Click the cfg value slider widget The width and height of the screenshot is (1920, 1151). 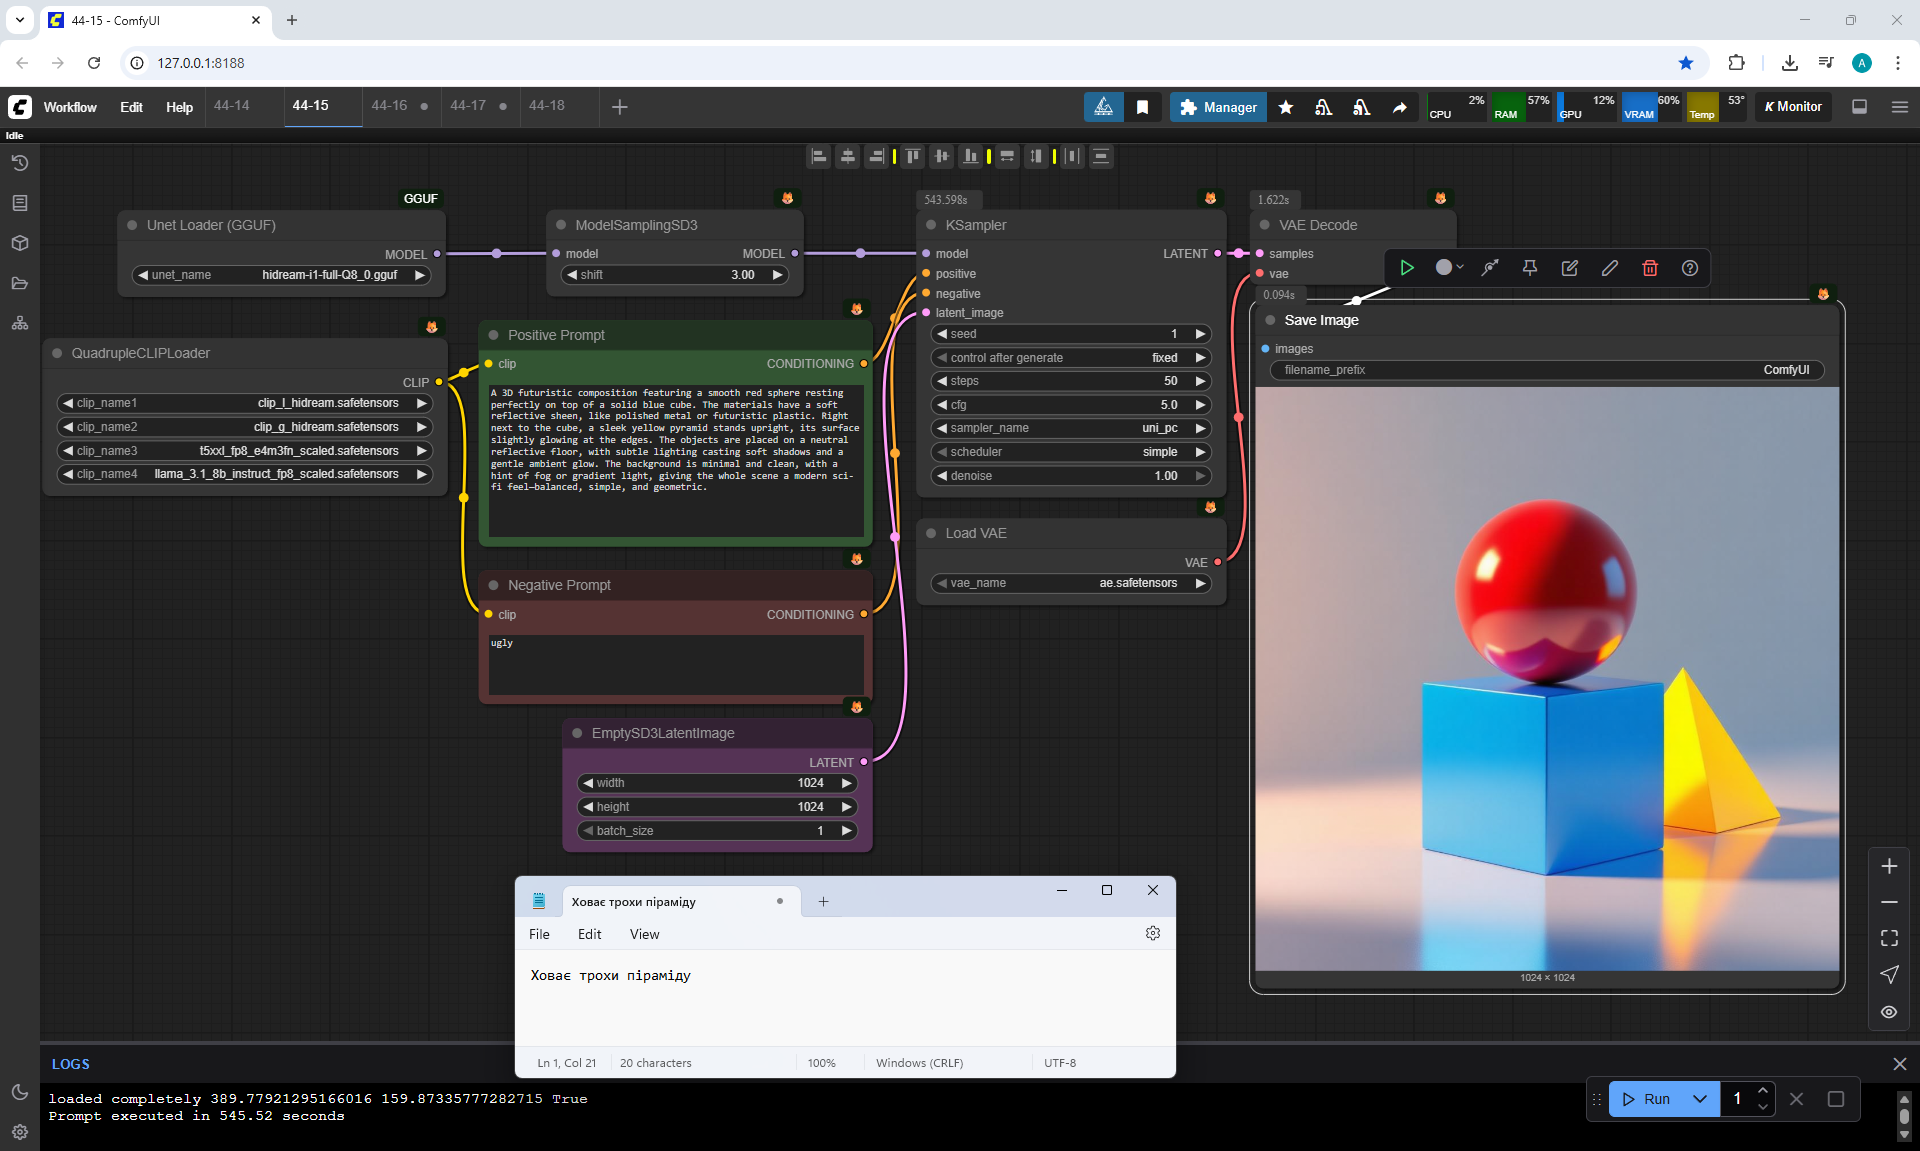1070,405
